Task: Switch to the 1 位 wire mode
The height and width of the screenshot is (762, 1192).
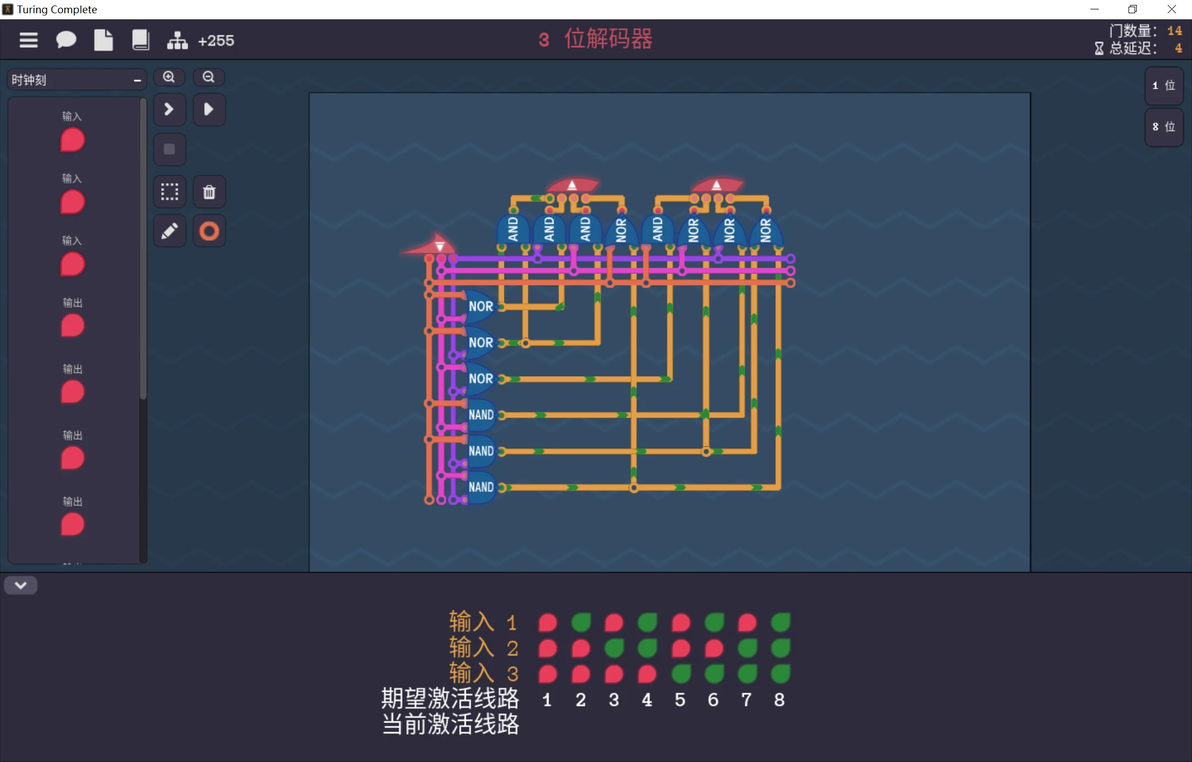Action: [x=1164, y=85]
